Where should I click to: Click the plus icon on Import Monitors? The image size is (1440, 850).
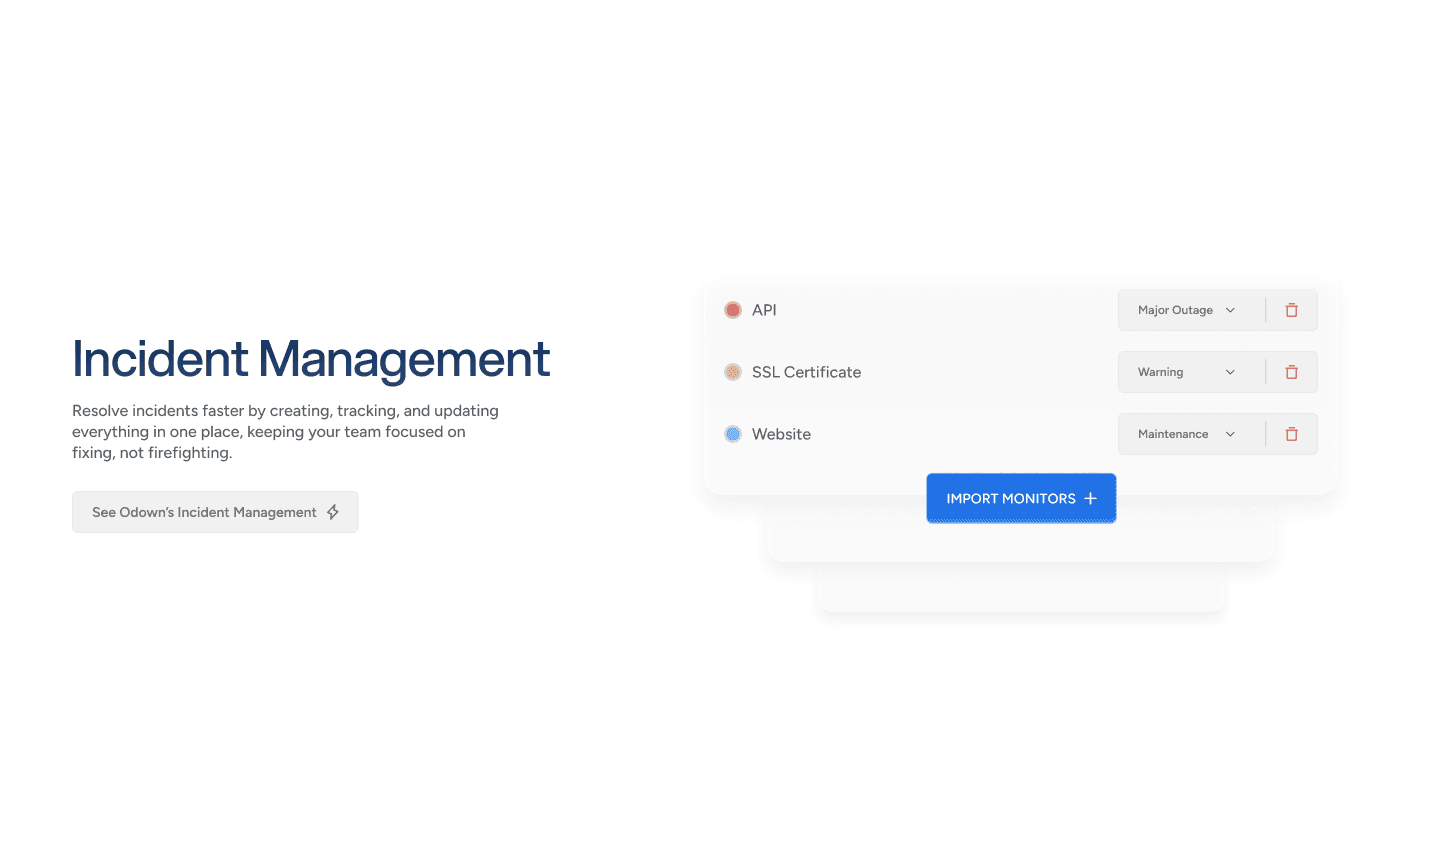coord(1090,498)
